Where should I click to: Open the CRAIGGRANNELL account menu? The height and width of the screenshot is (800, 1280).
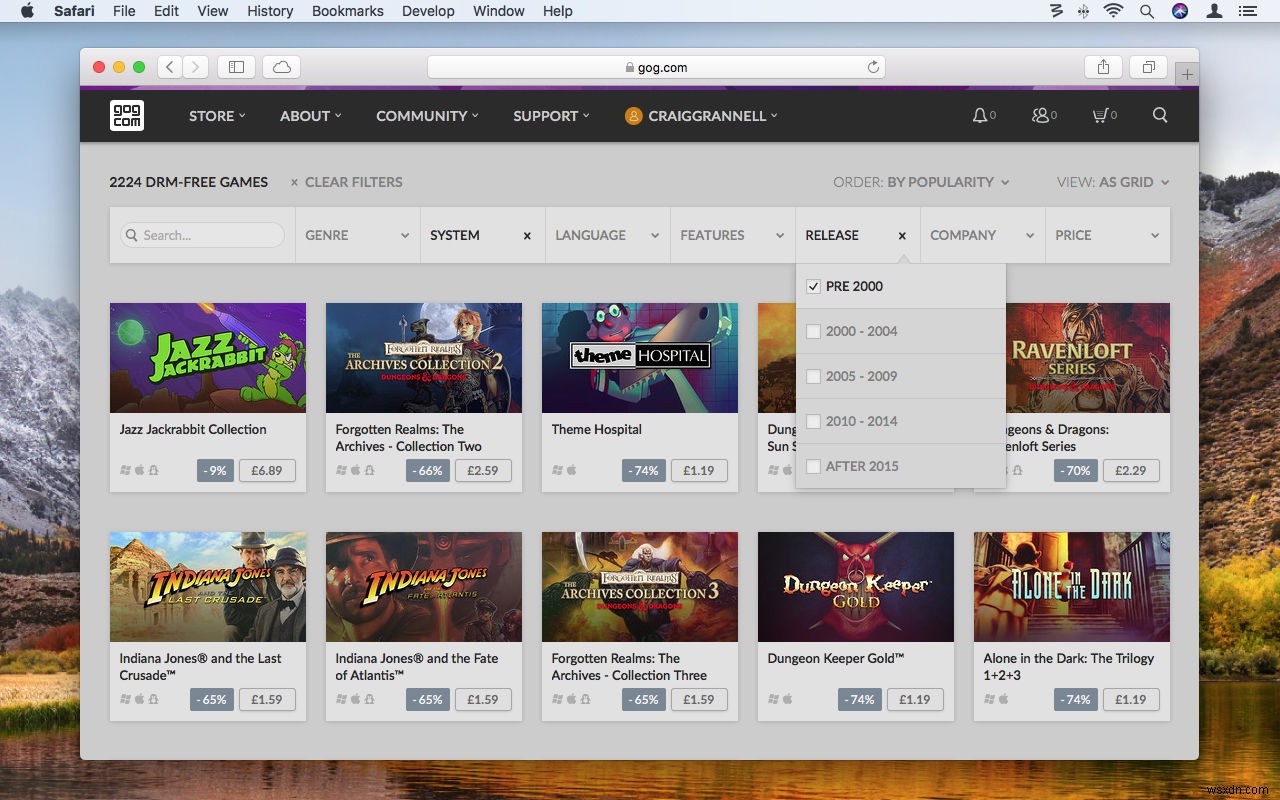700,115
